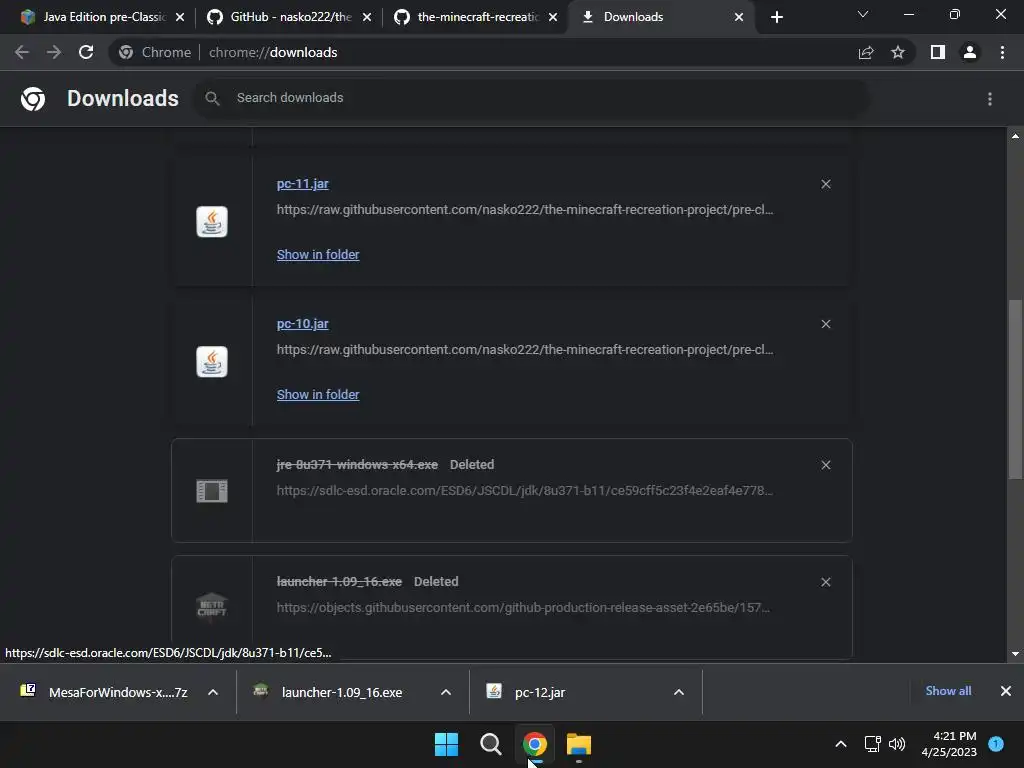Open the notification badge in the tray

pos(996,743)
